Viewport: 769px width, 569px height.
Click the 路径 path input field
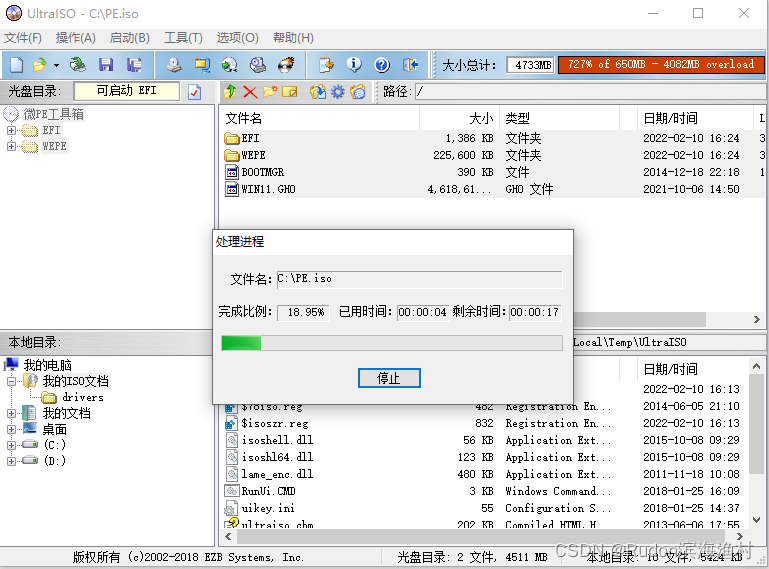pos(590,92)
